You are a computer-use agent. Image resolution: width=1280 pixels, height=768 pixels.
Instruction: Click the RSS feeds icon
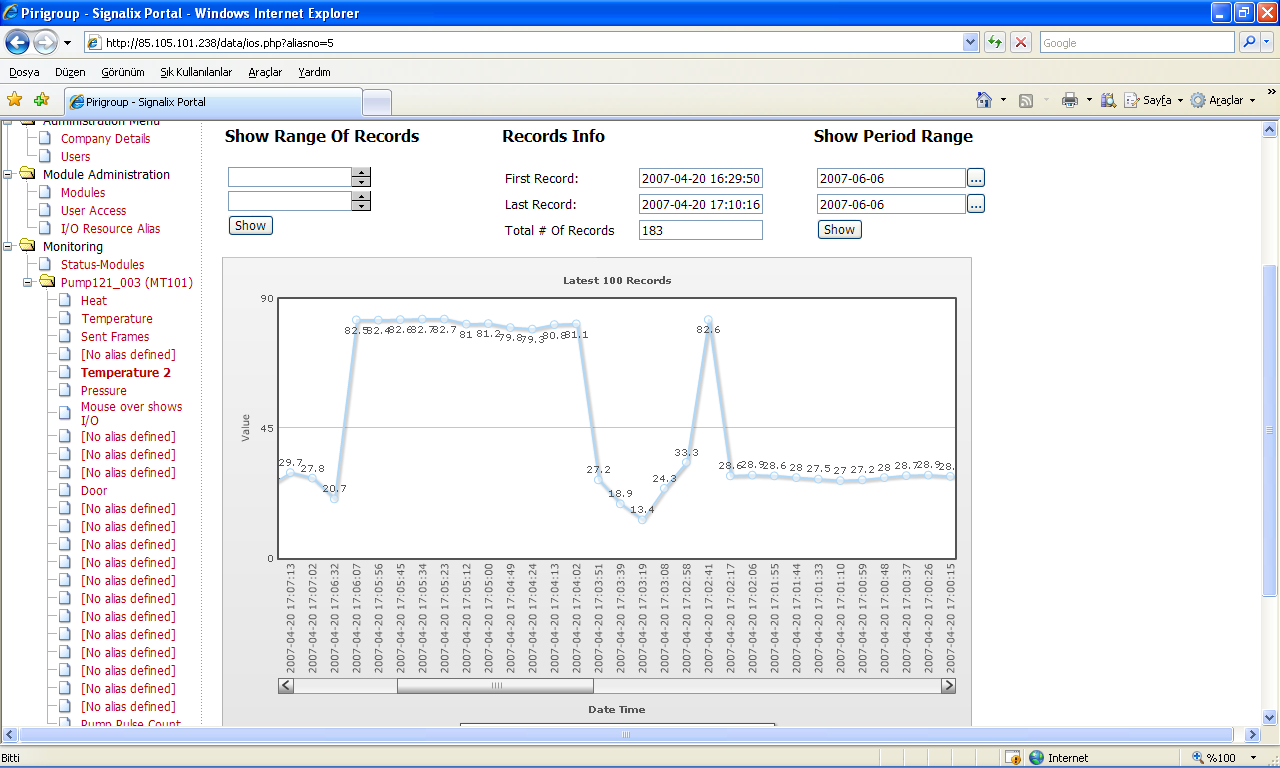pyautogui.click(x=1026, y=100)
